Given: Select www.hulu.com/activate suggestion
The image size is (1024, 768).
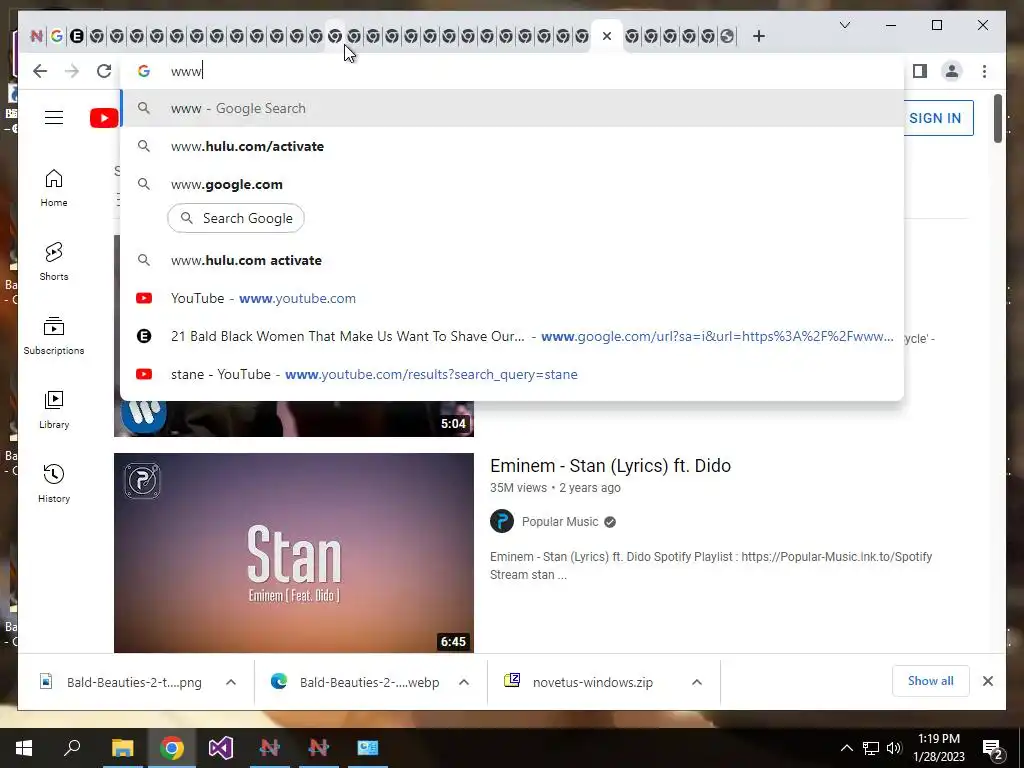Looking at the screenshot, I should click(x=512, y=146).
